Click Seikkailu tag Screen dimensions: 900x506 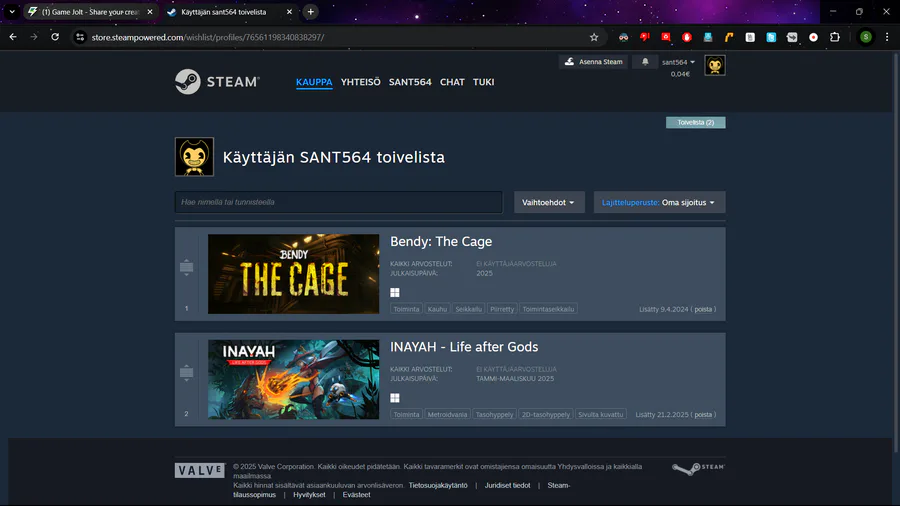pos(468,309)
